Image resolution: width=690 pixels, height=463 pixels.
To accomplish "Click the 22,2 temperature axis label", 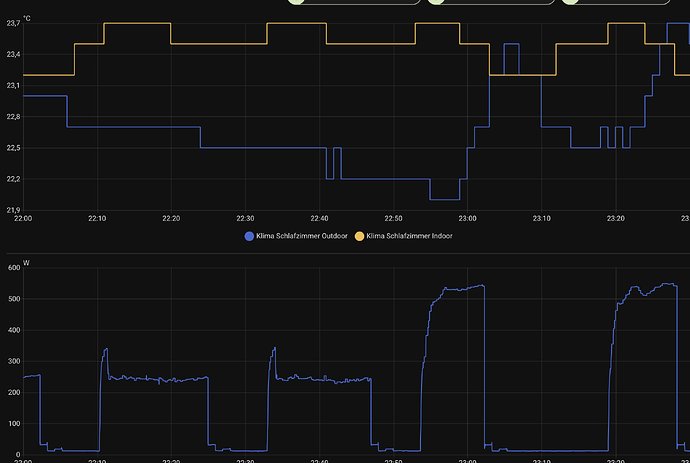I will click(x=13, y=179).
